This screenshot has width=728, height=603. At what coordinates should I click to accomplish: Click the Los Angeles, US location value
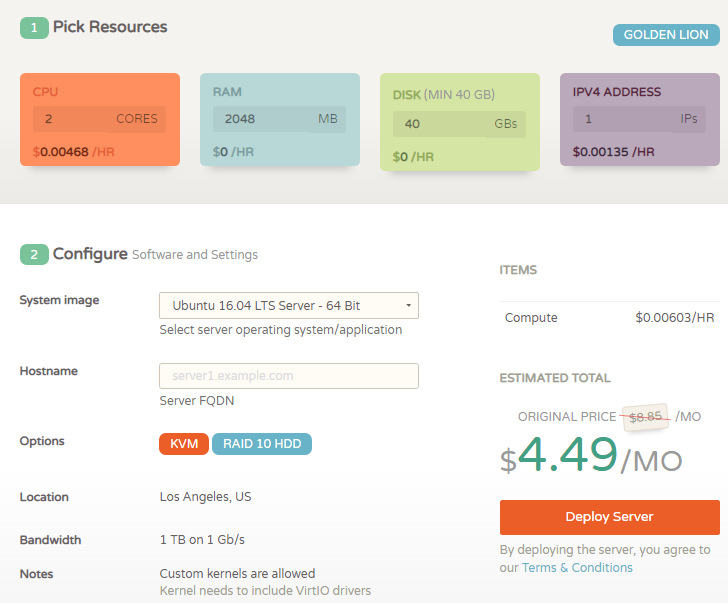[x=205, y=497]
